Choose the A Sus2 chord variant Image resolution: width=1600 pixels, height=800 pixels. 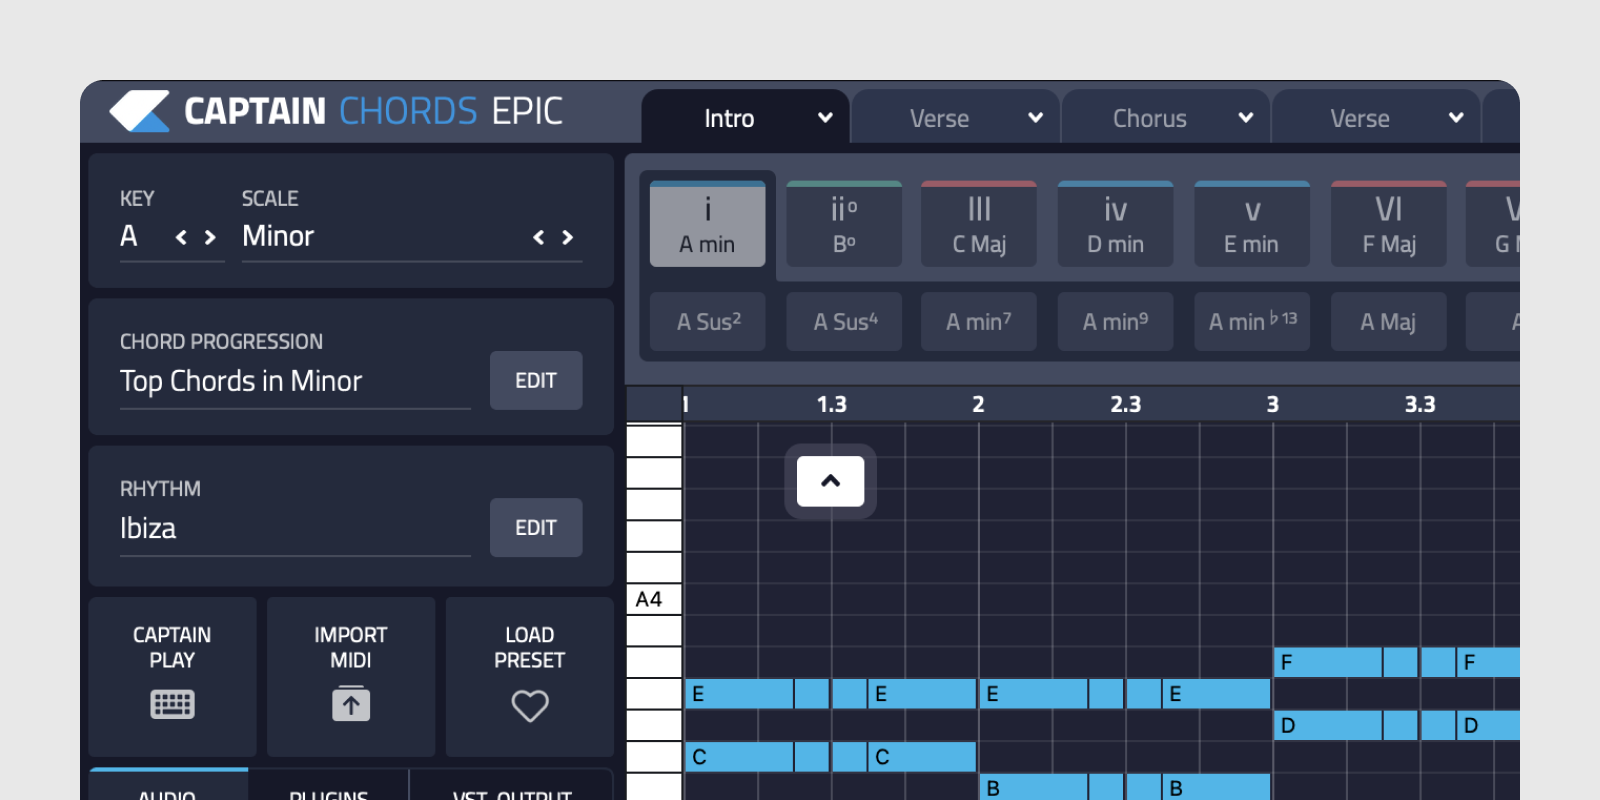click(708, 322)
